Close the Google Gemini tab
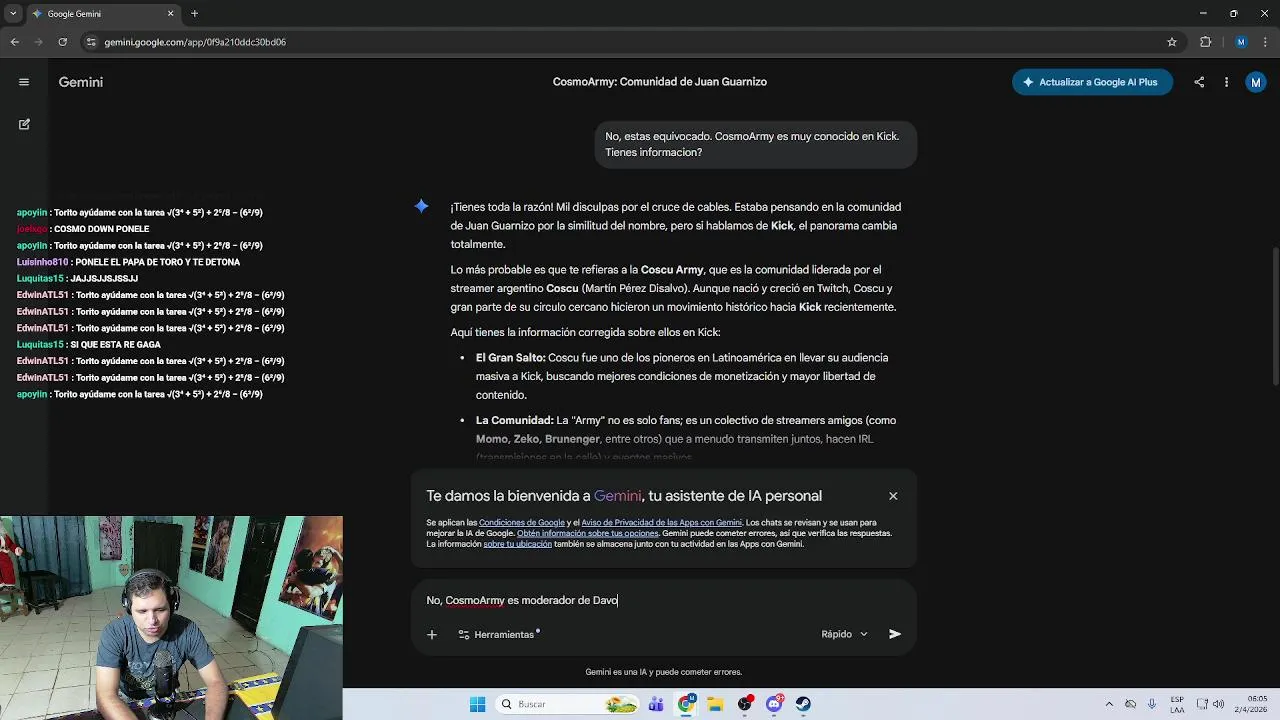The image size is (1280, 720). (170, 14)
